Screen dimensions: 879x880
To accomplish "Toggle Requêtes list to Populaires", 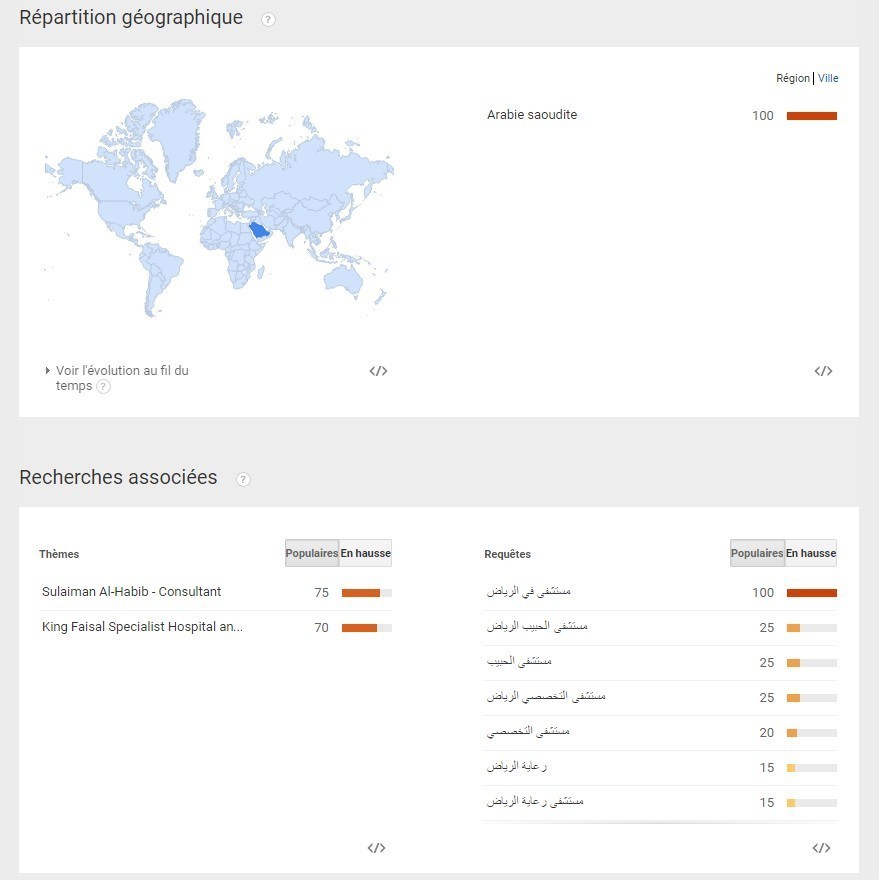I will [x=757, y=553].
